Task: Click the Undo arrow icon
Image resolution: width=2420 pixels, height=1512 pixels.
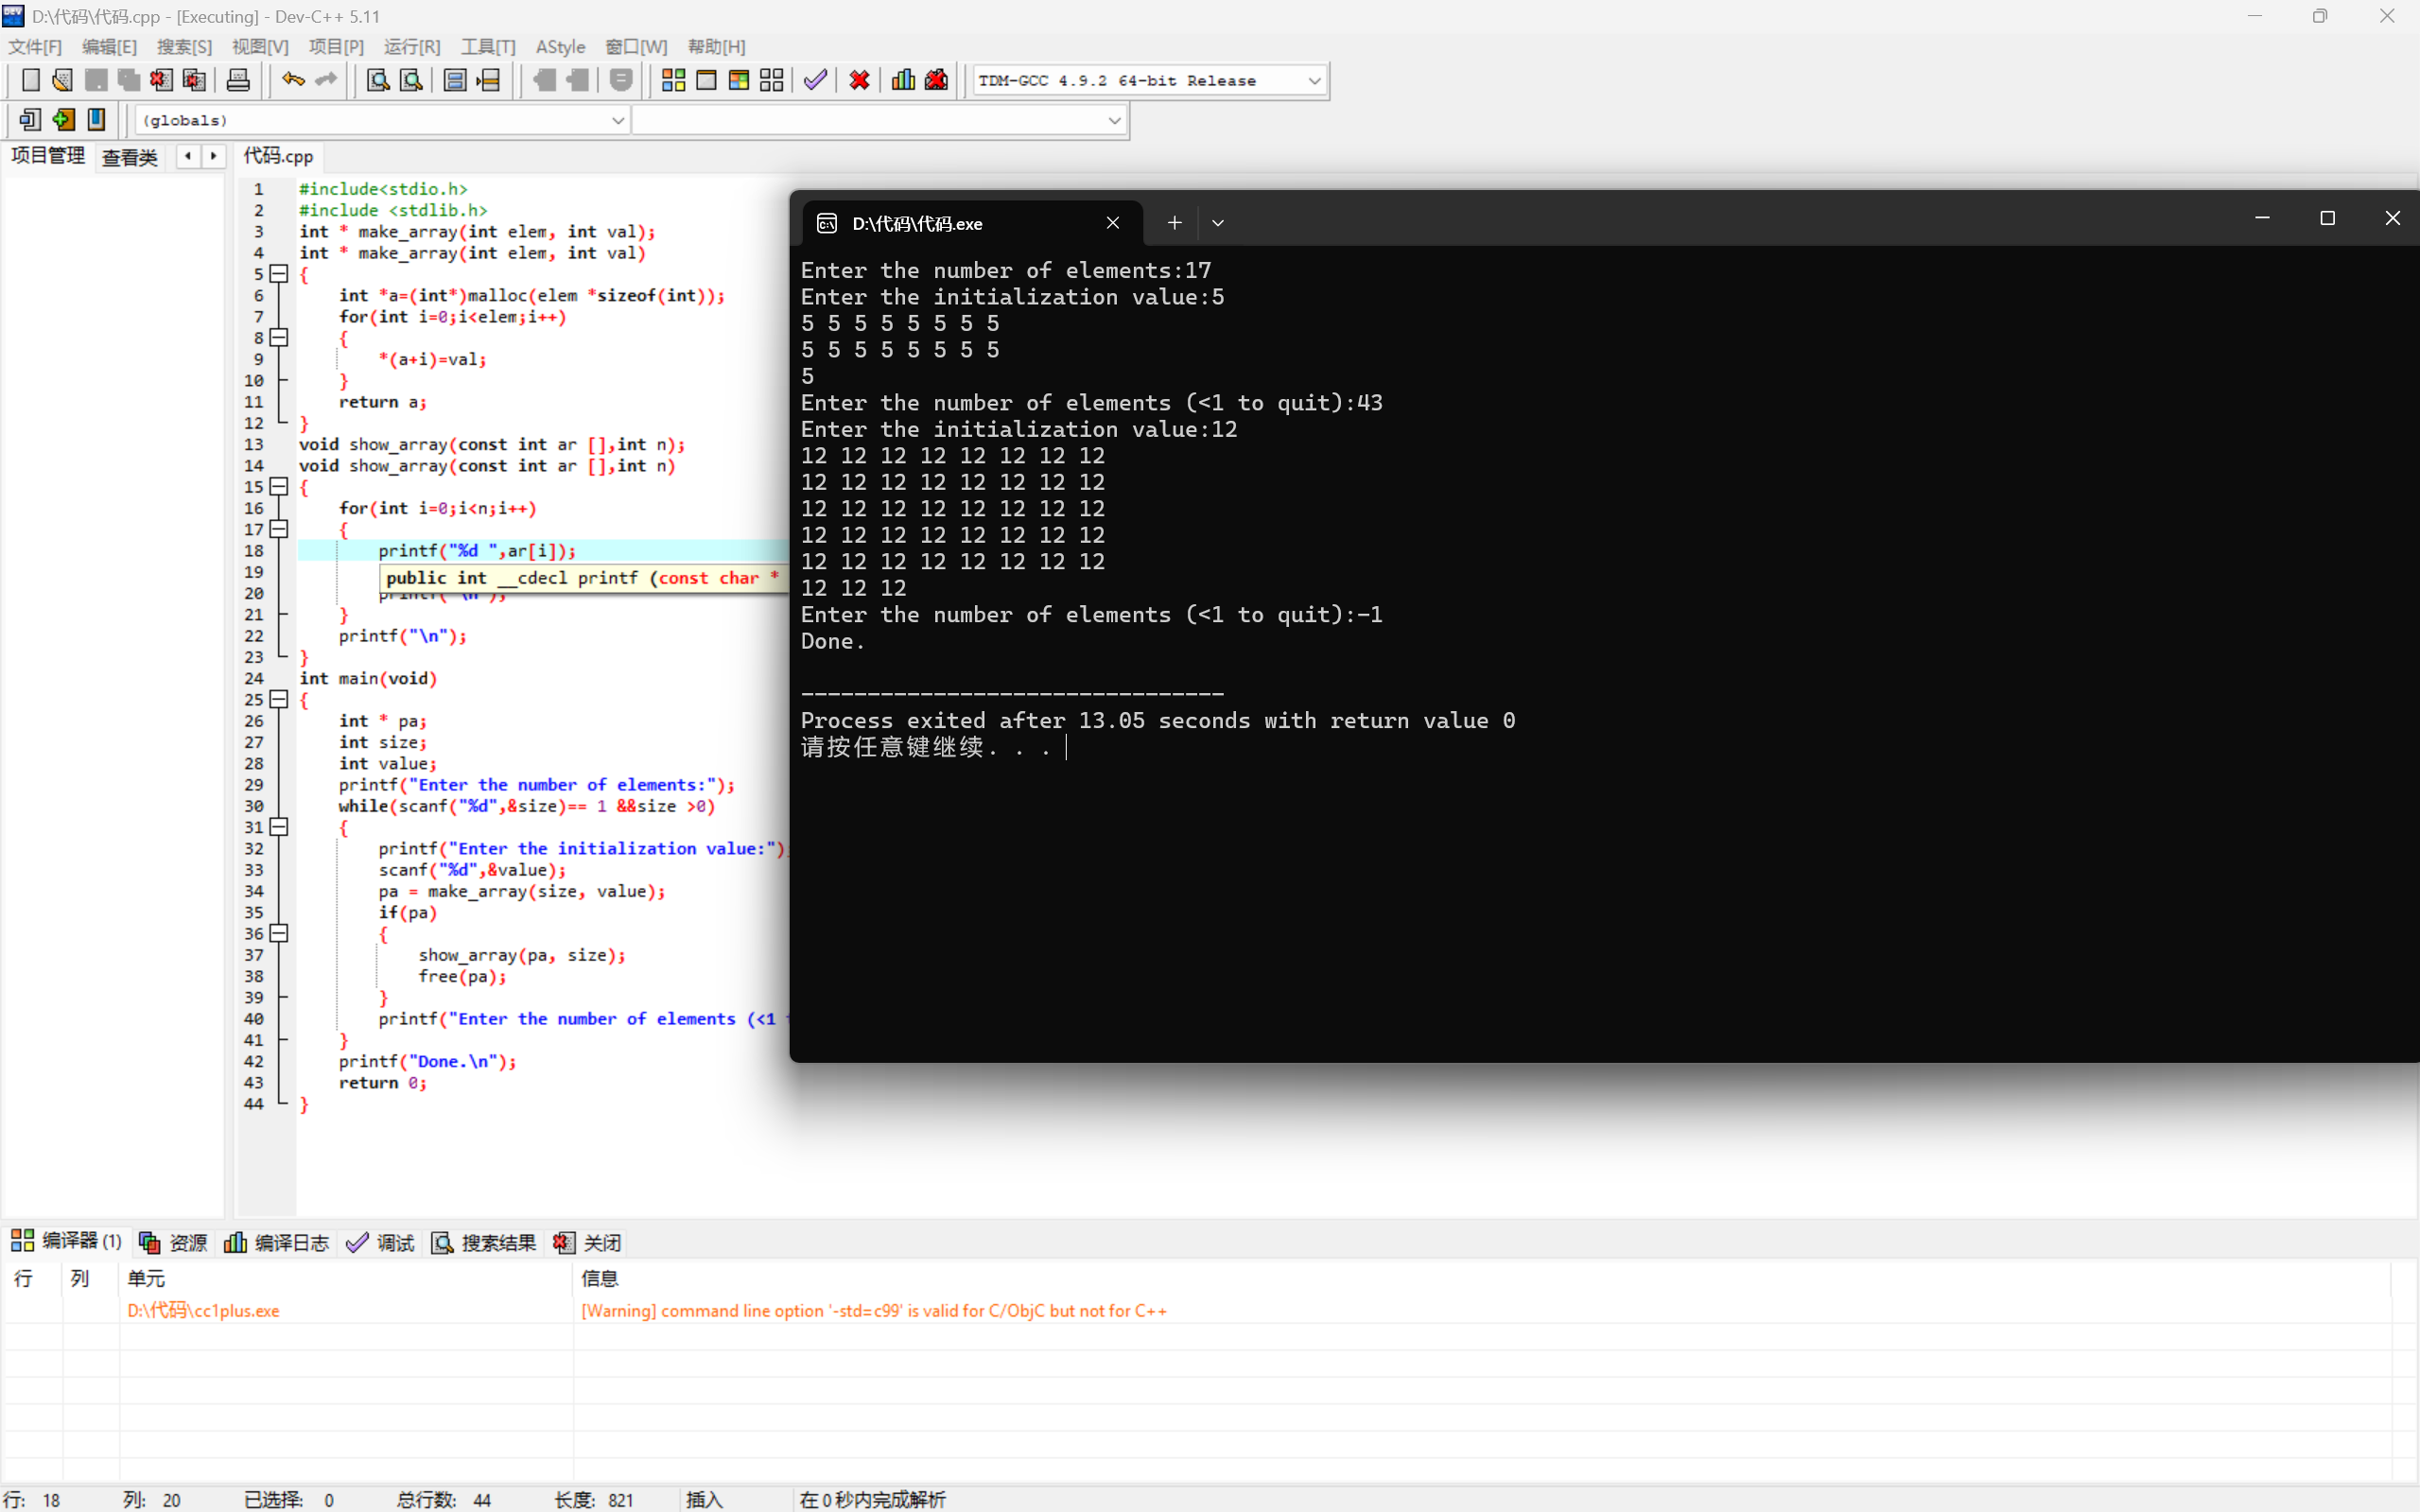Action: pyautogui.click(x=292, y=80)
